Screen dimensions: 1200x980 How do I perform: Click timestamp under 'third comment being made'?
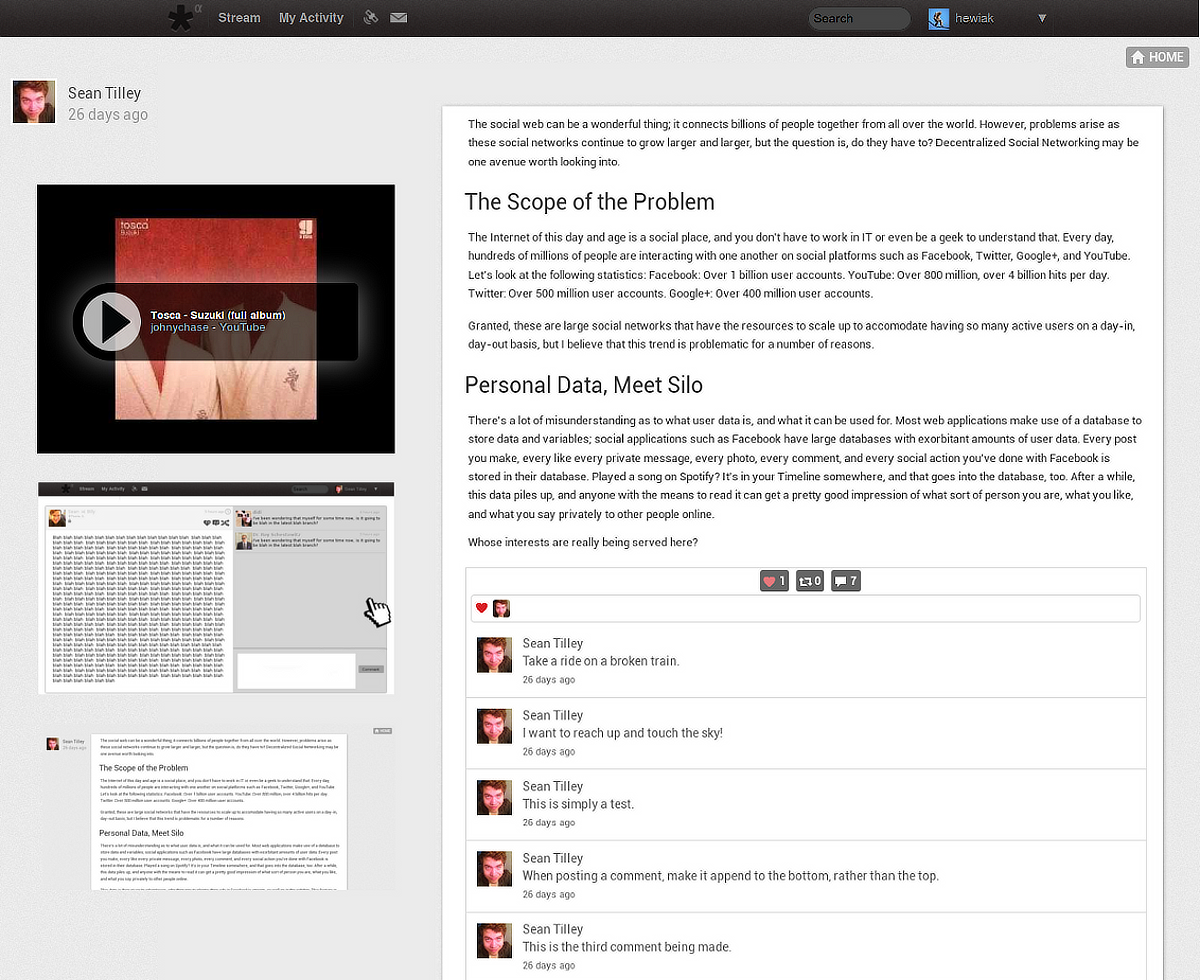pos(549,966)
